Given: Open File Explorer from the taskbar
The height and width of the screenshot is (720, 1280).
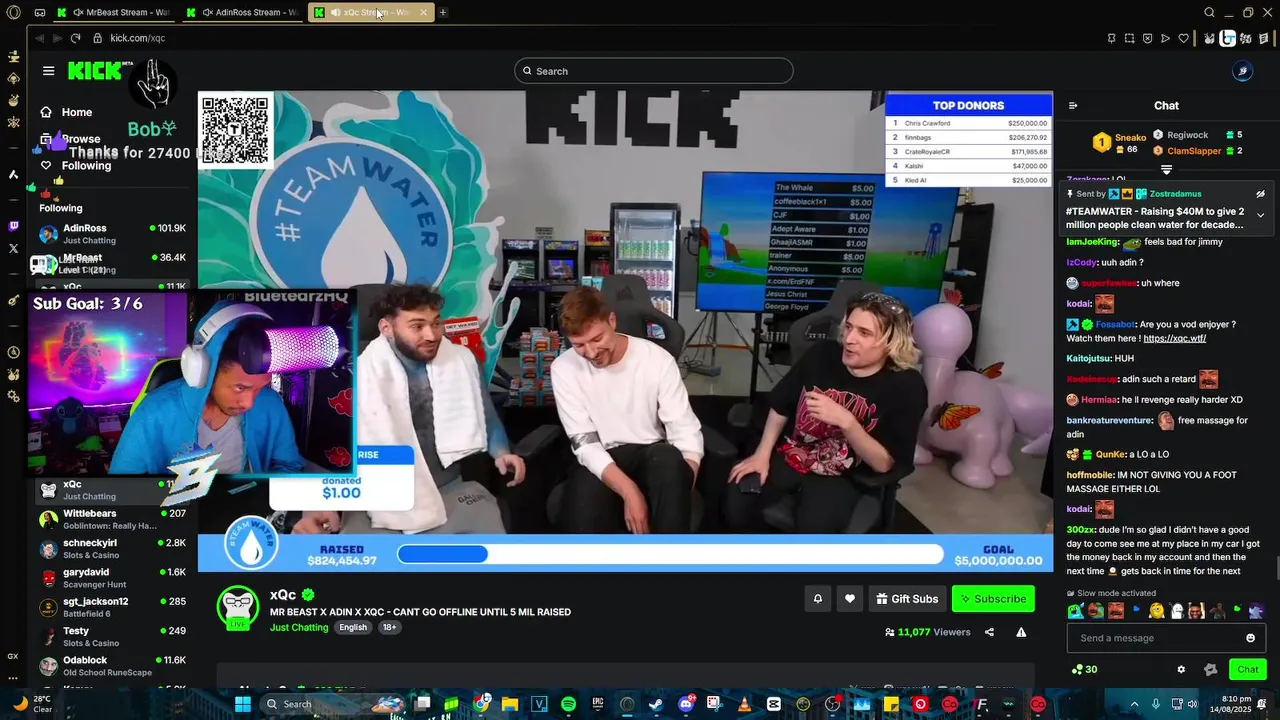Looking at the screenshot, I should pos(510,704).
